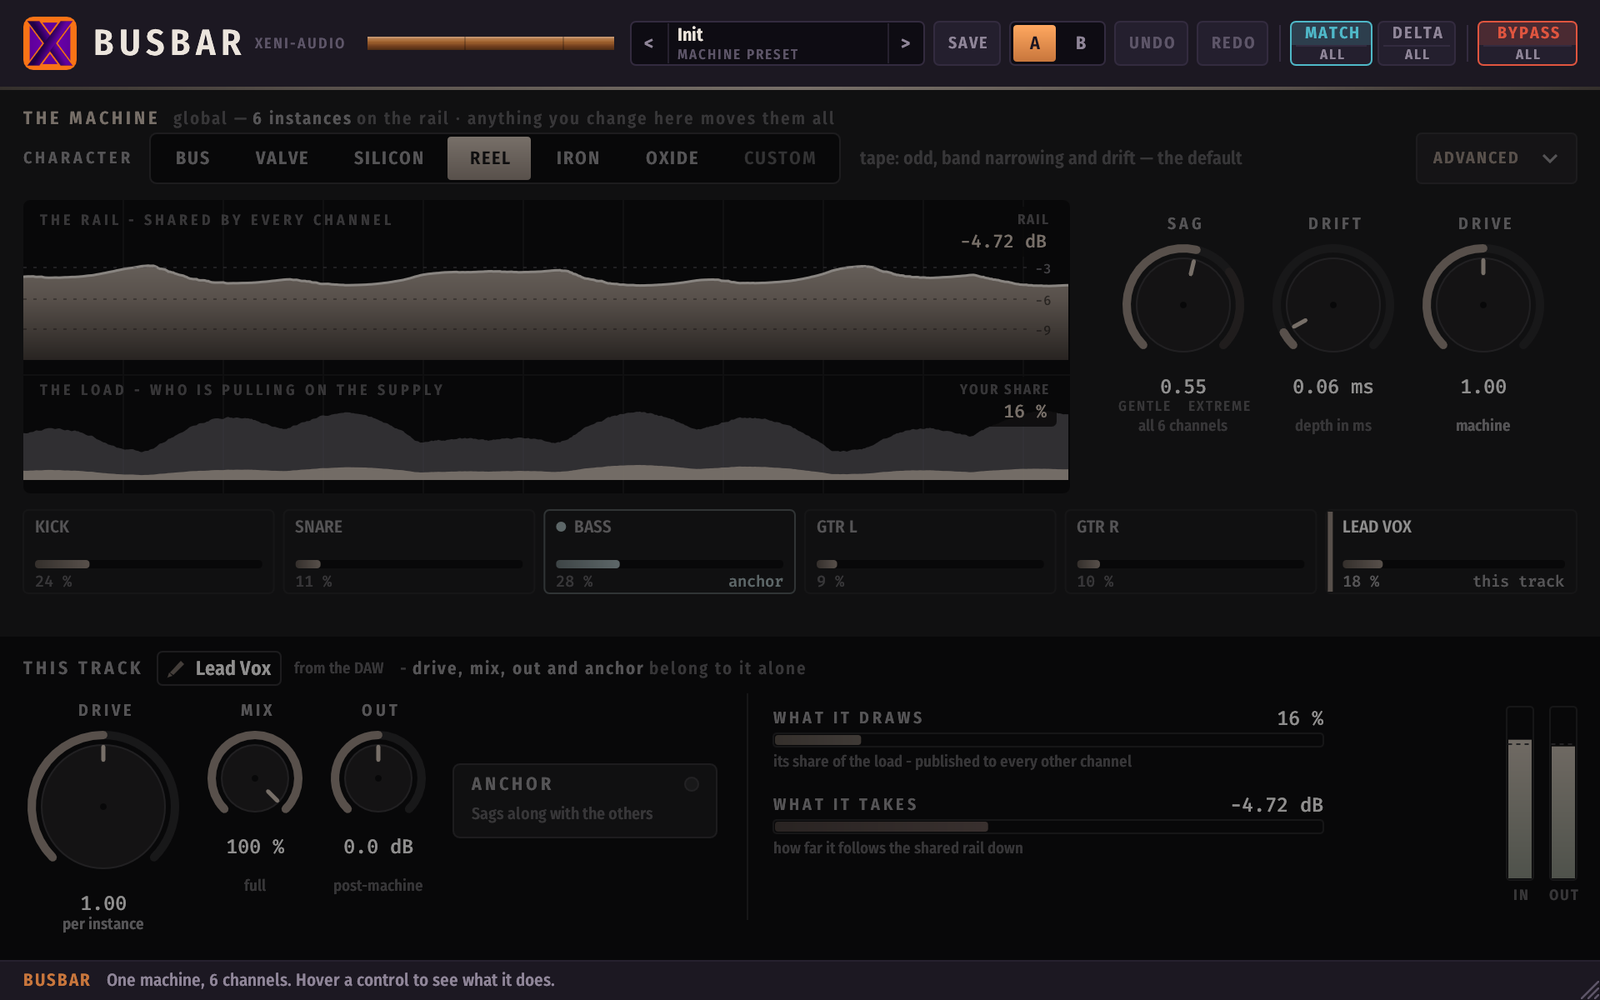Screen dimensions: 1600x1000
Task: Click the Busbar X logo icon
Action: click(x=50, y=43)
